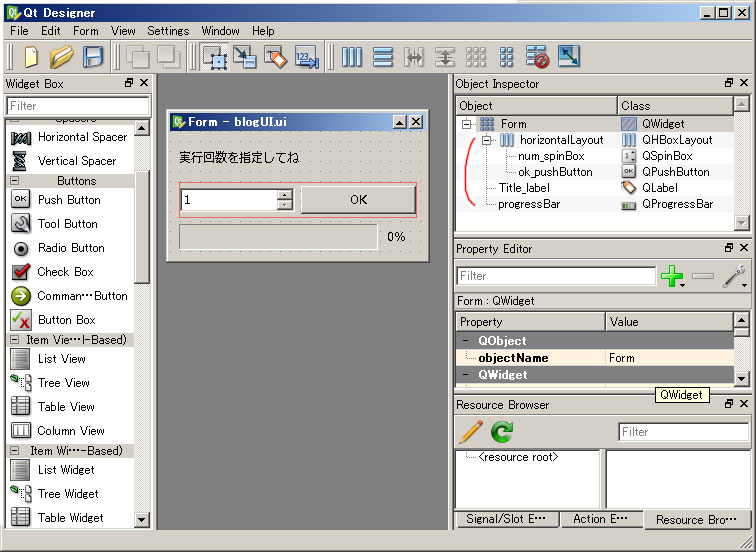
Task: Click the Property Editor Filter field
Action: 556,276
